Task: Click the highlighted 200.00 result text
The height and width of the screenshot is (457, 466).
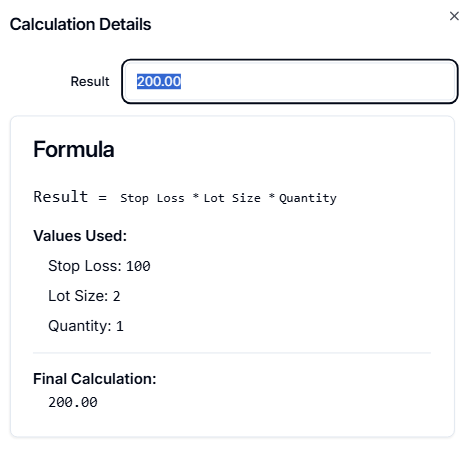Action: tap(159, 81)
